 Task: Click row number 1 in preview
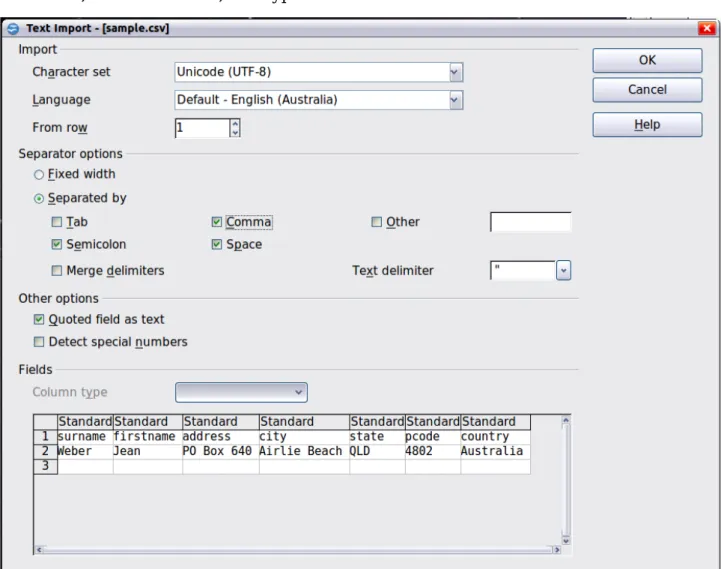(x=45, y=437)
